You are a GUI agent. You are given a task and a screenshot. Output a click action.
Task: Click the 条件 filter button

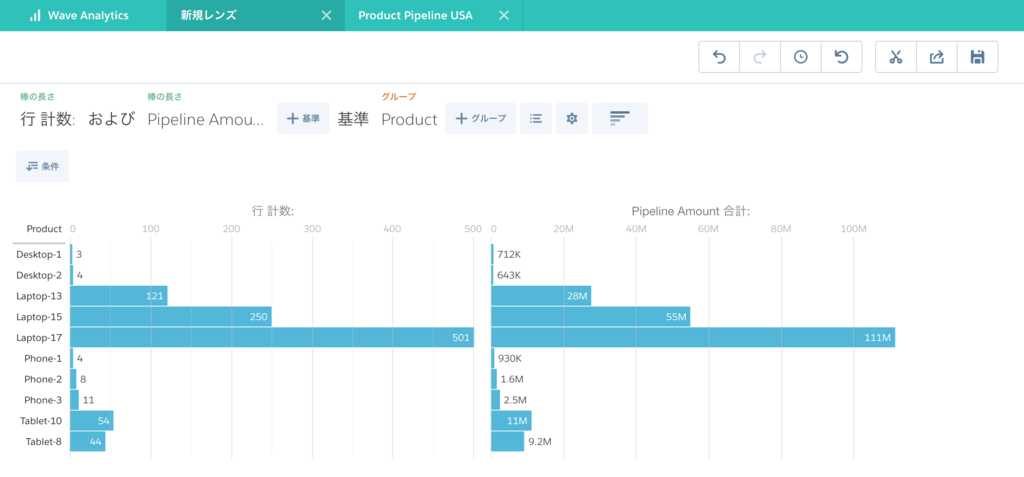pos(42,166)
